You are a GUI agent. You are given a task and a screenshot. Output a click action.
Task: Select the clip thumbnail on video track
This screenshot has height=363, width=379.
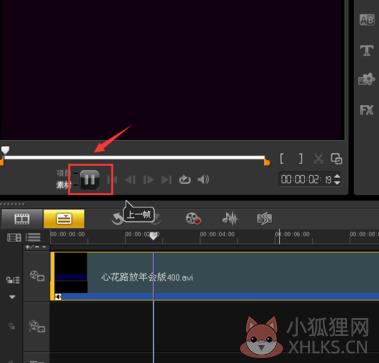point(71,273)
